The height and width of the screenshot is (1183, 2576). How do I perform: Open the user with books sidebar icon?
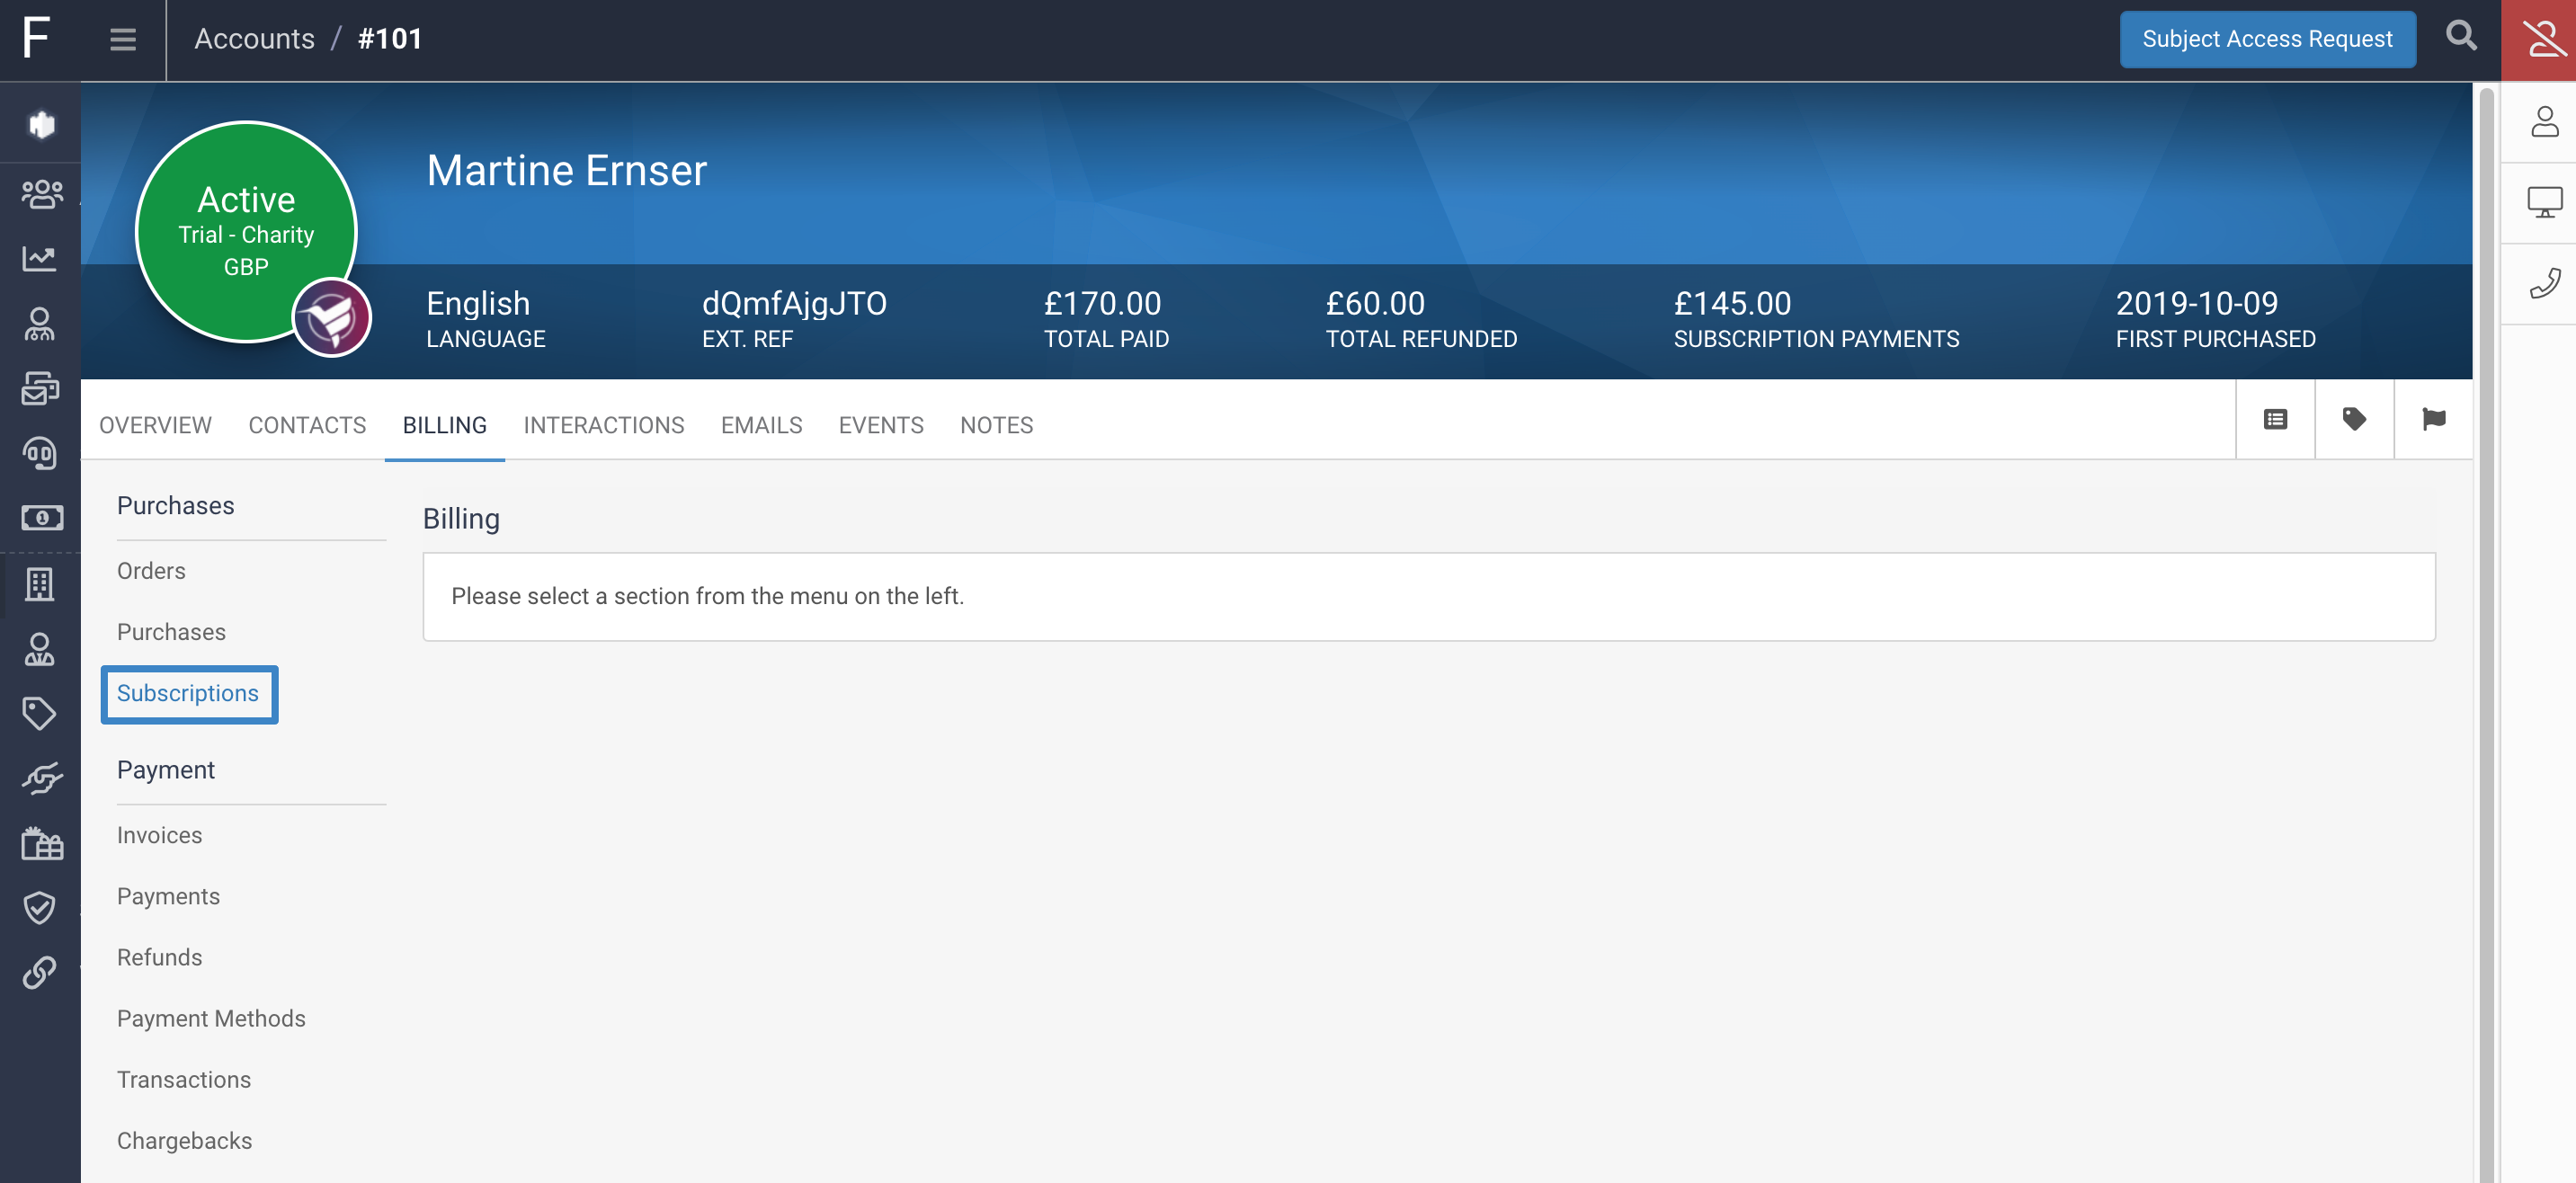click(39, 649)
